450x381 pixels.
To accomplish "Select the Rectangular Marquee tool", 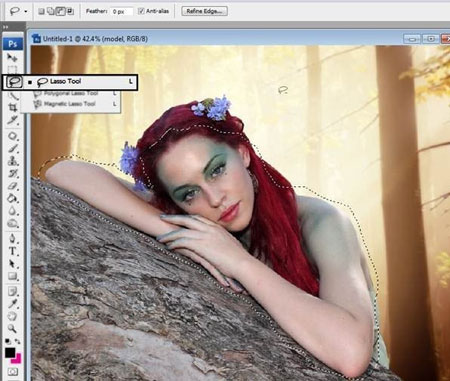I will point(12,70).
